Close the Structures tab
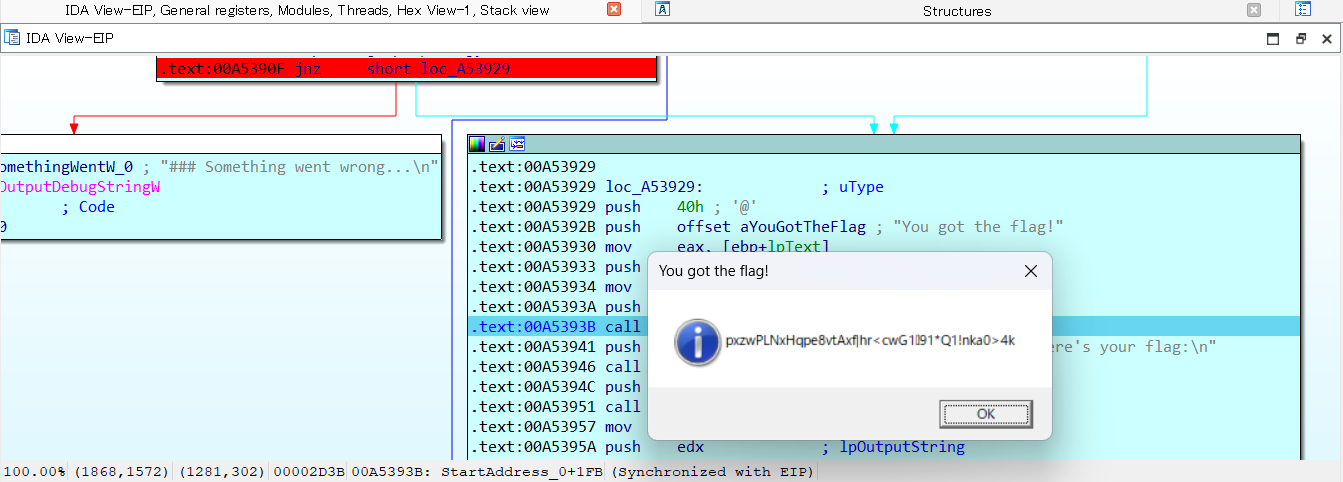The height and width of the screenshot is (482, 1343). (1254, 10)
